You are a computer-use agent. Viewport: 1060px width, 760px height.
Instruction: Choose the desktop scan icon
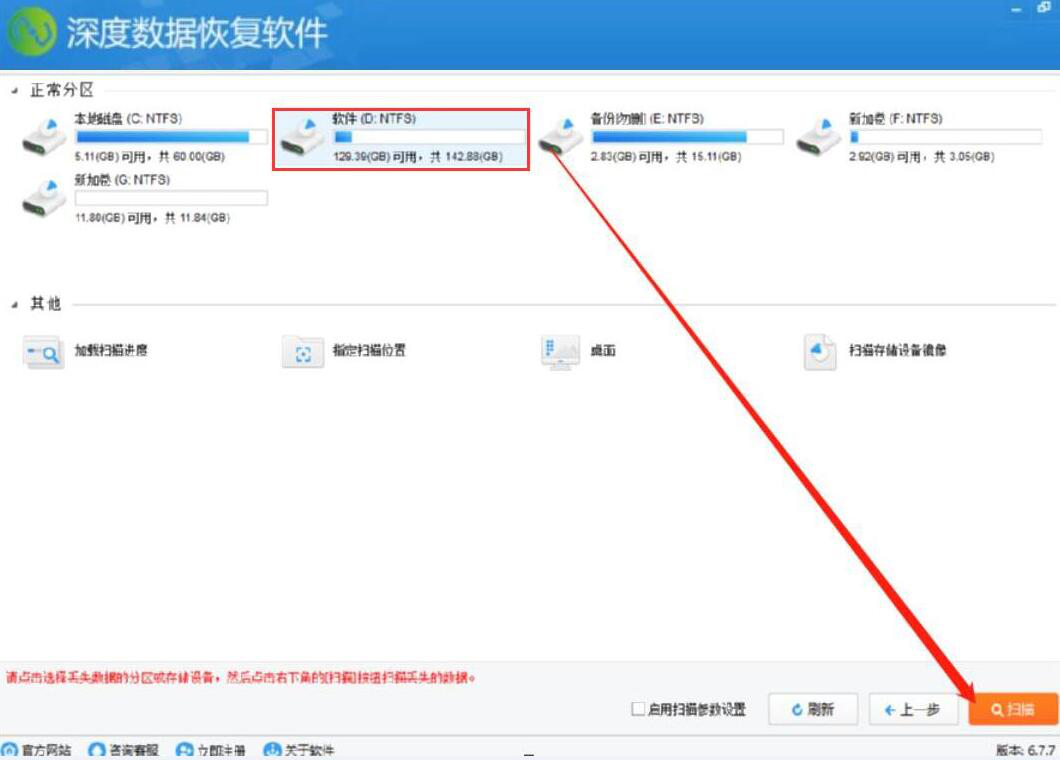tap(560, 351)
